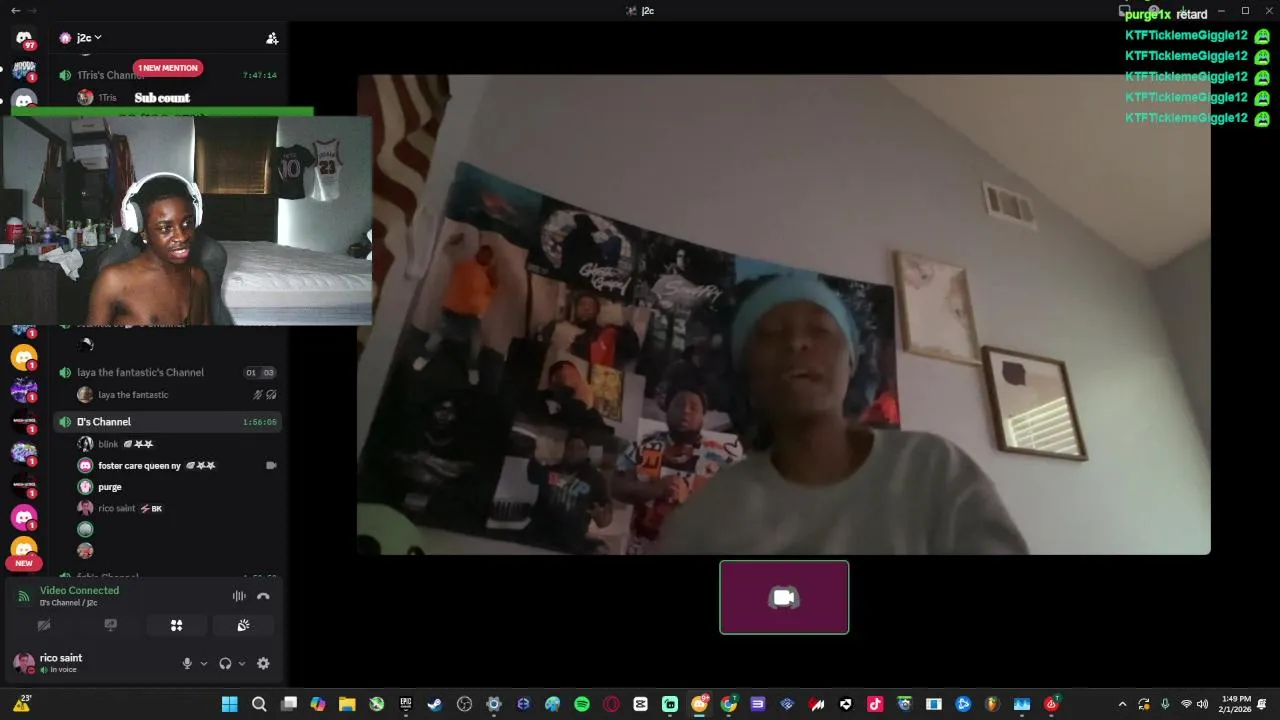Open the soundboard party-popper button
The image size is (1280, 720).
click(242, 625)
